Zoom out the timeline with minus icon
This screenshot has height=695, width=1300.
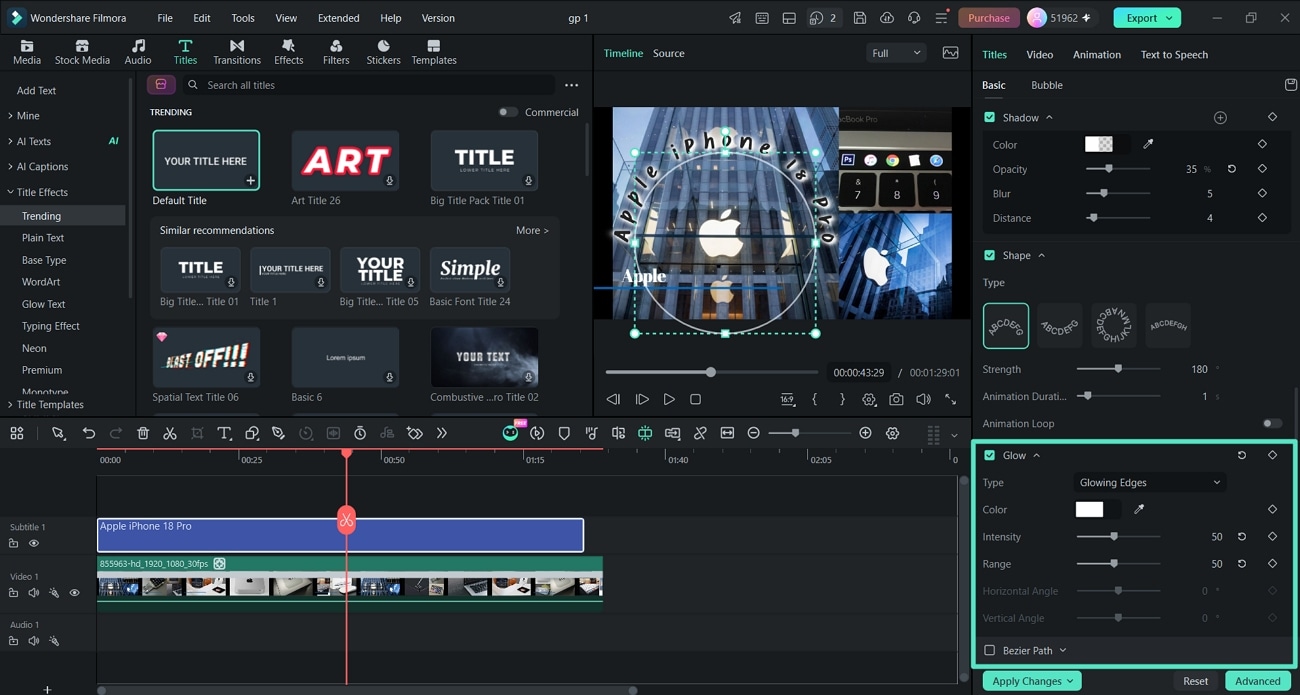click(x=754, y=433)
